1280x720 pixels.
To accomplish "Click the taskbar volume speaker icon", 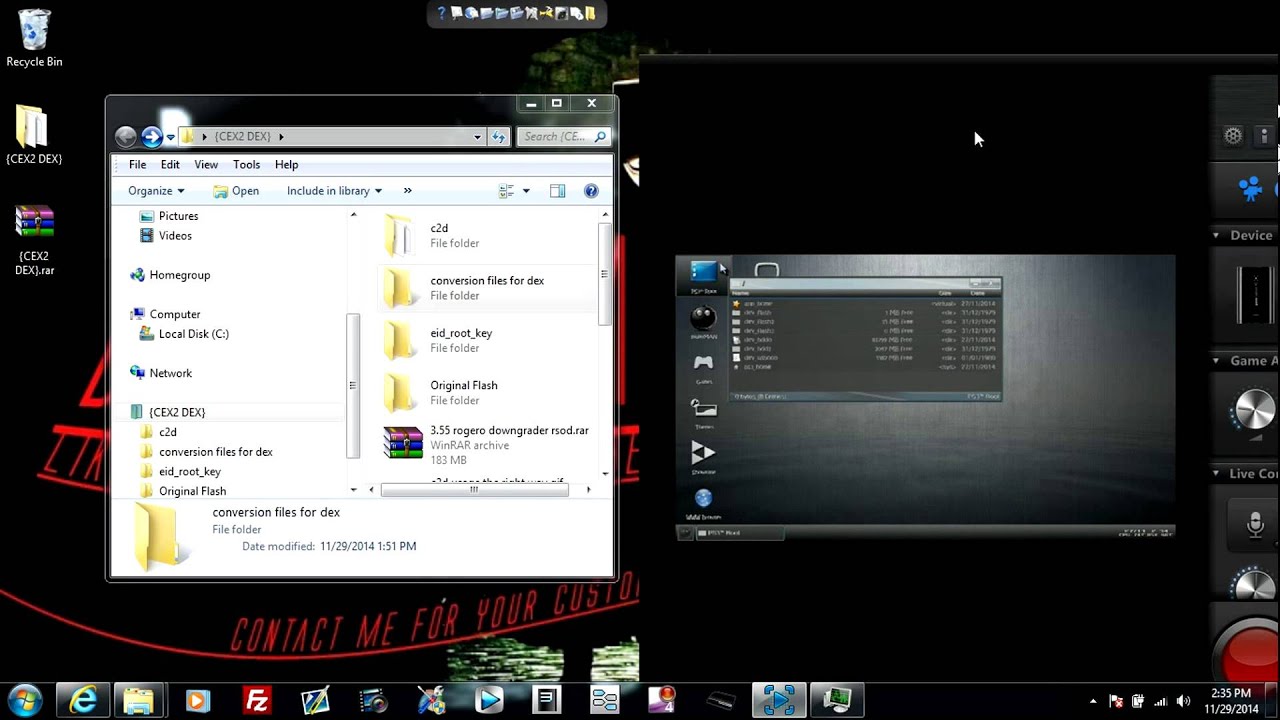I will click(1183, 701).
